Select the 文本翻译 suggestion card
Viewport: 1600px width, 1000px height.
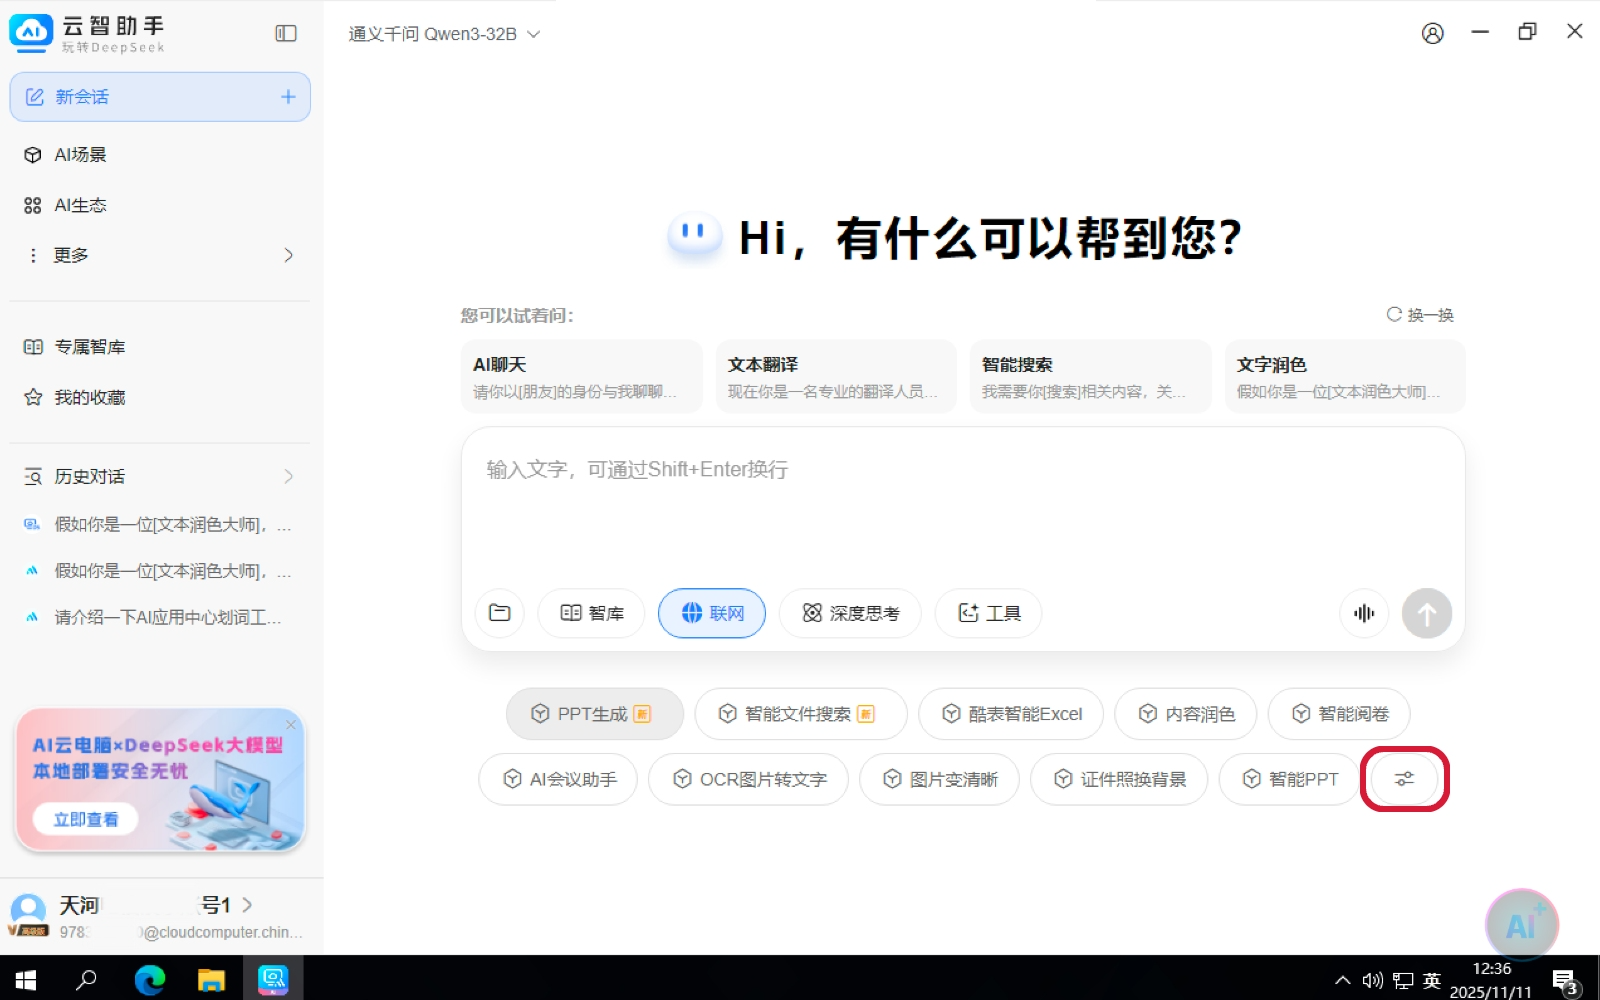[836, 376]
